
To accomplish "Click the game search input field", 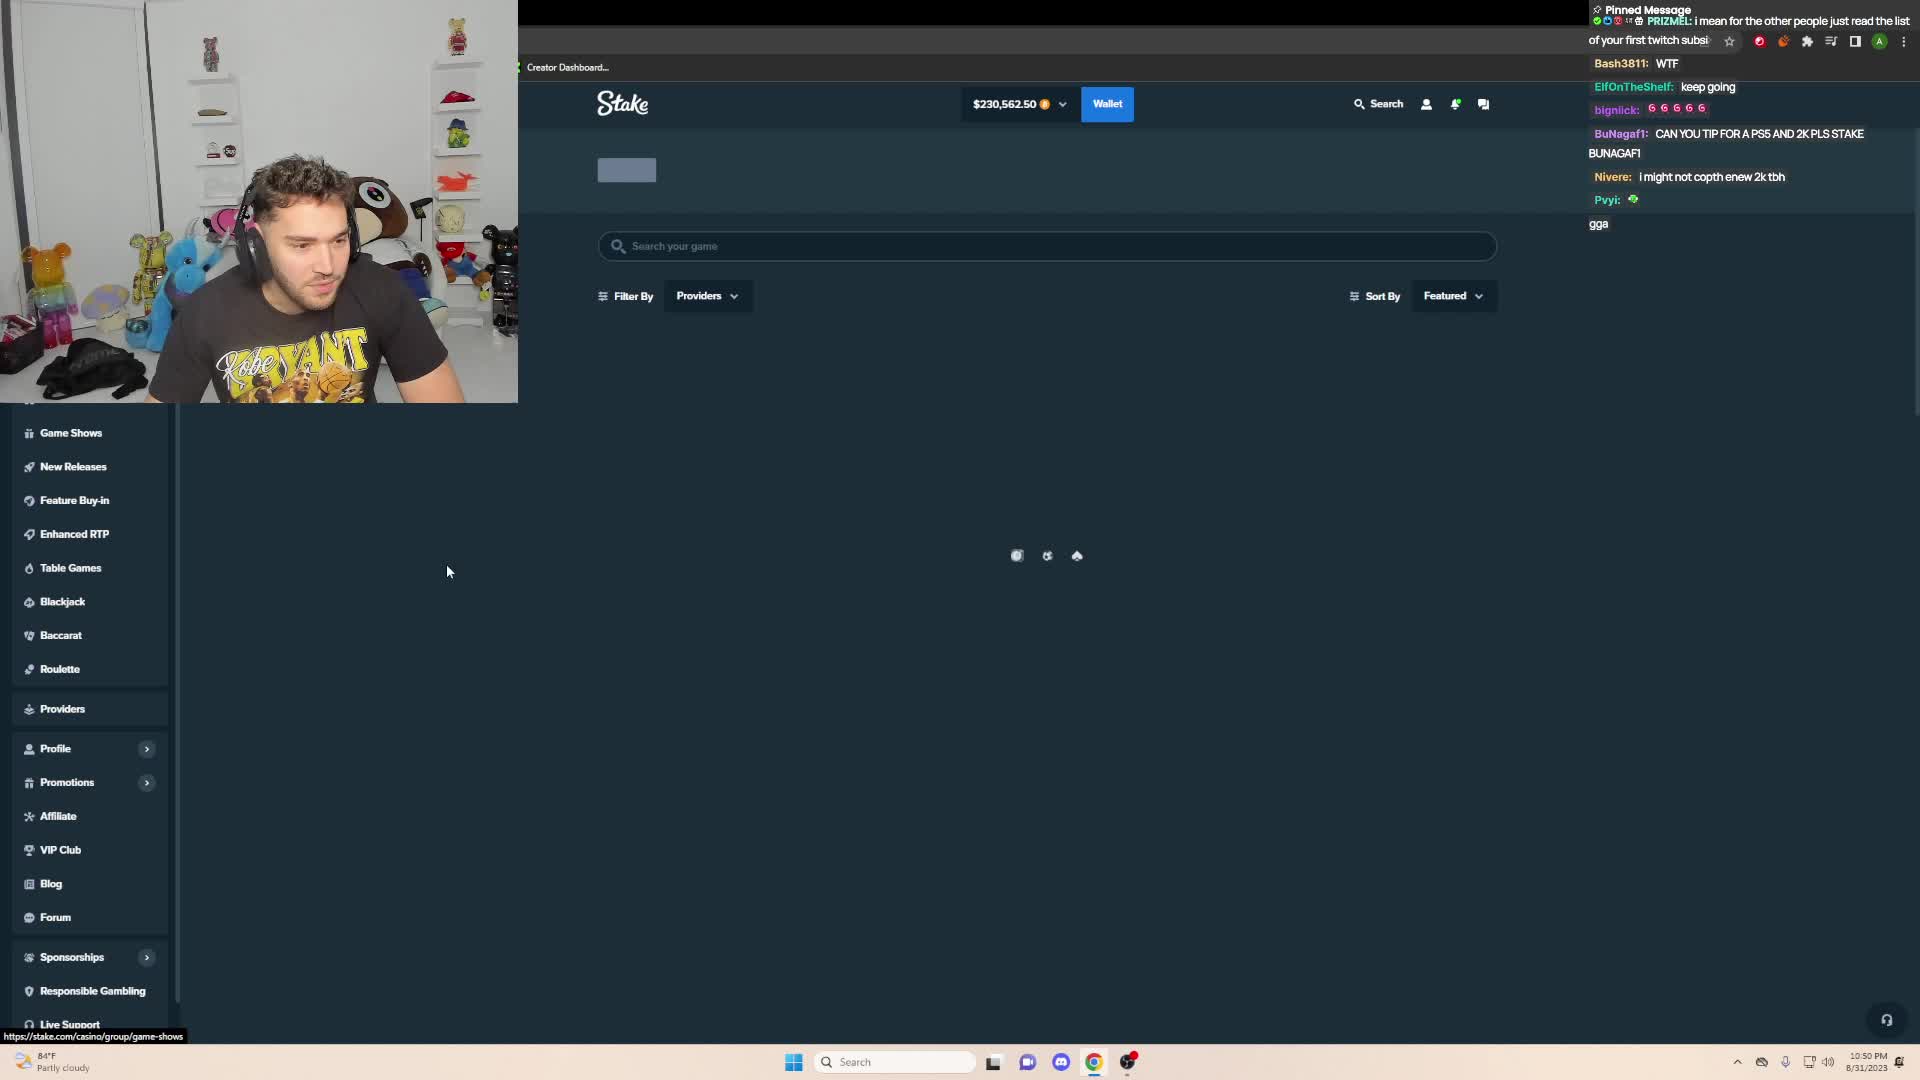I will coord(1046,246).
